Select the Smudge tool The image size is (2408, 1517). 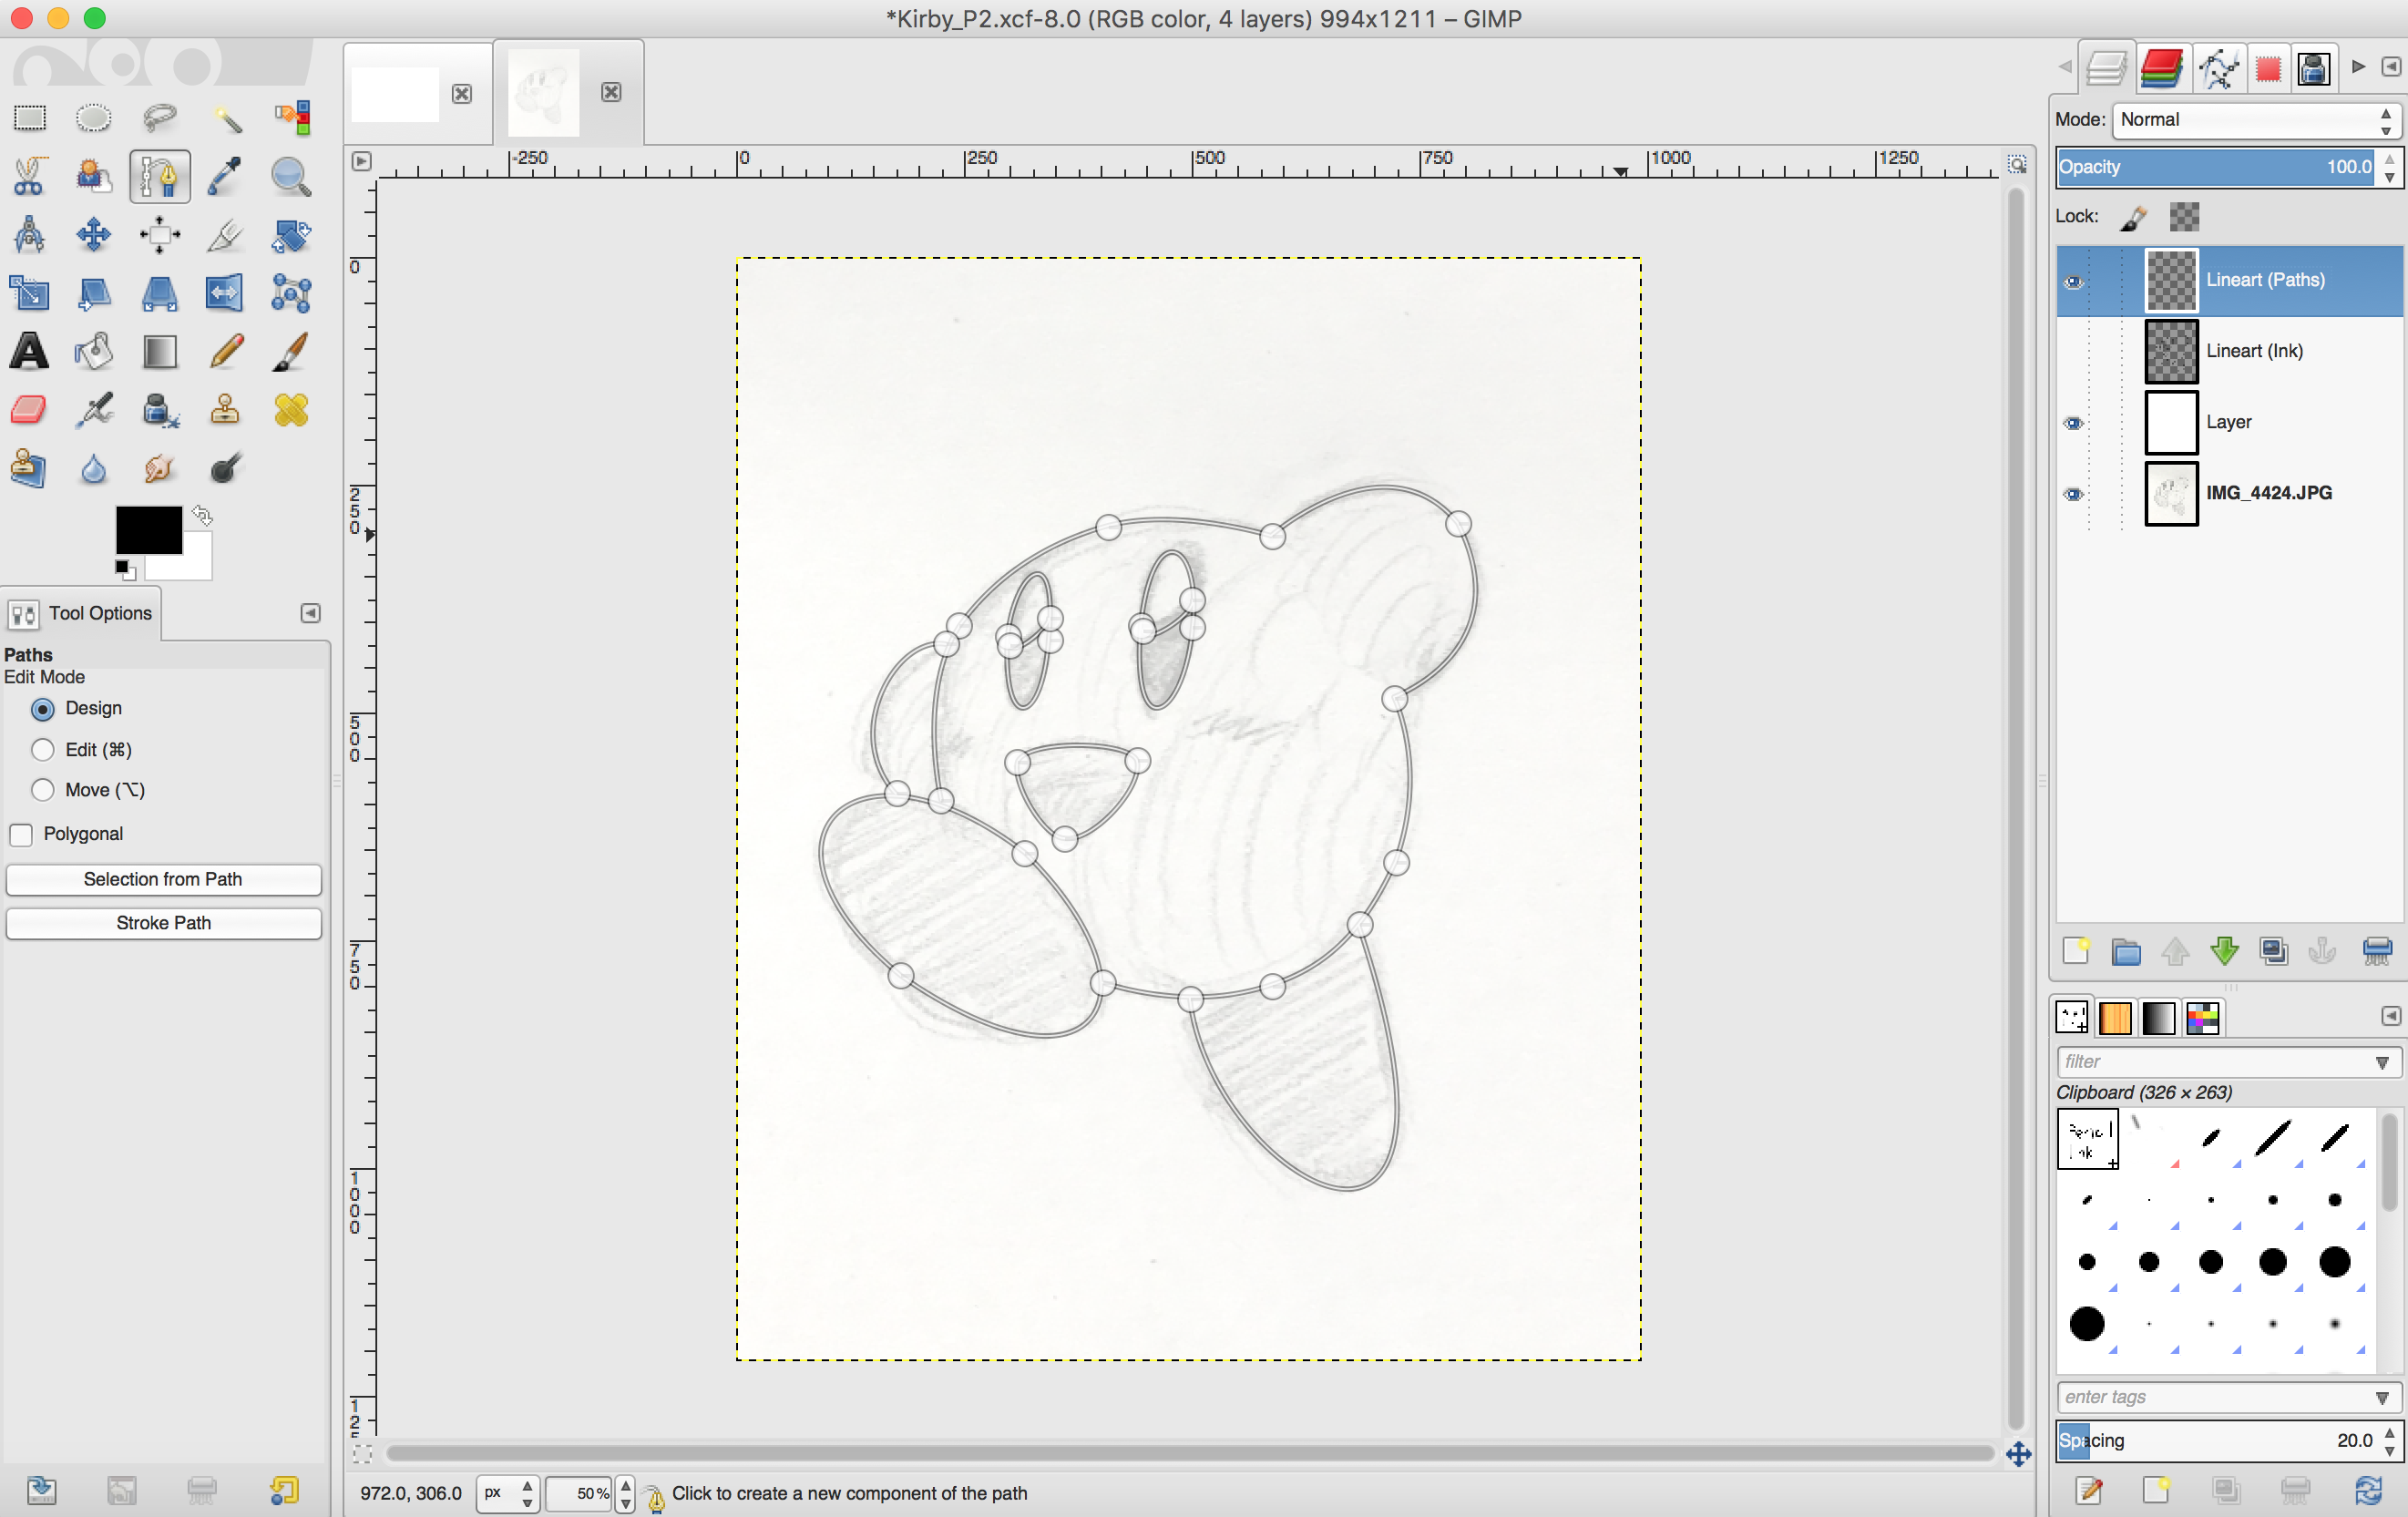tap(159, 468)
